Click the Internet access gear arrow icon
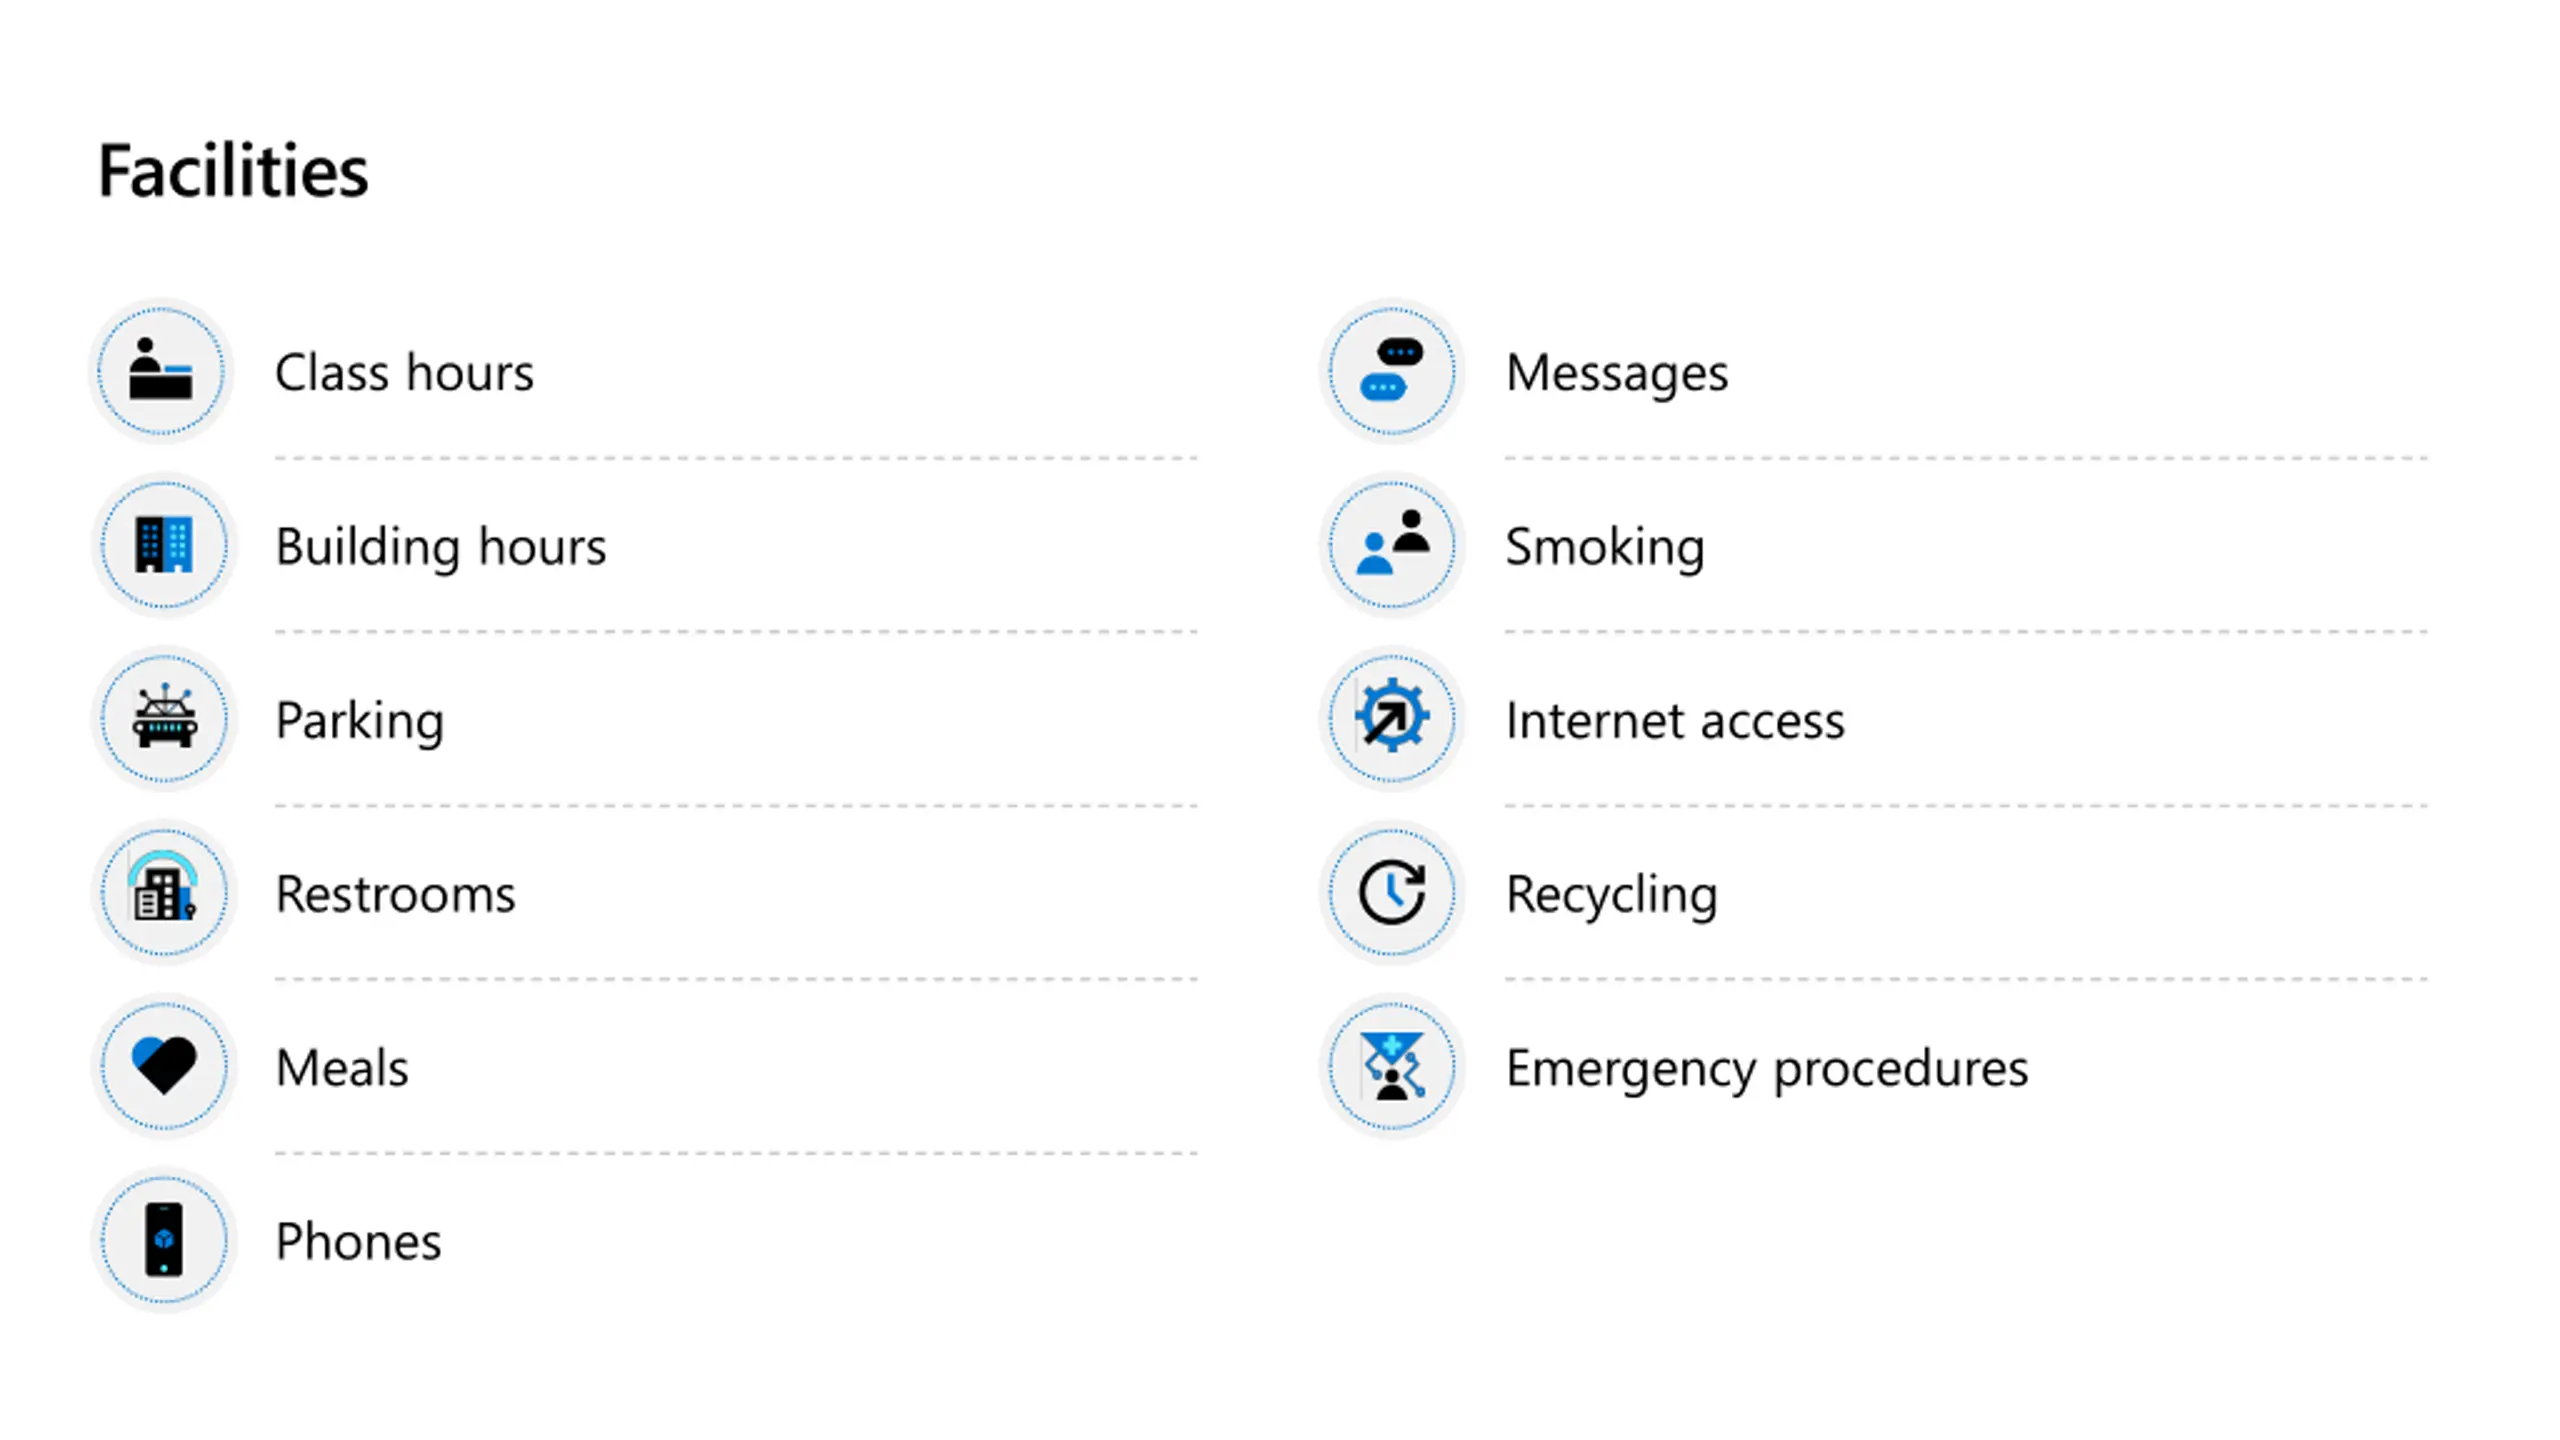The width and height of the screenshot is (2560, 1440). tap(1392, 716)
